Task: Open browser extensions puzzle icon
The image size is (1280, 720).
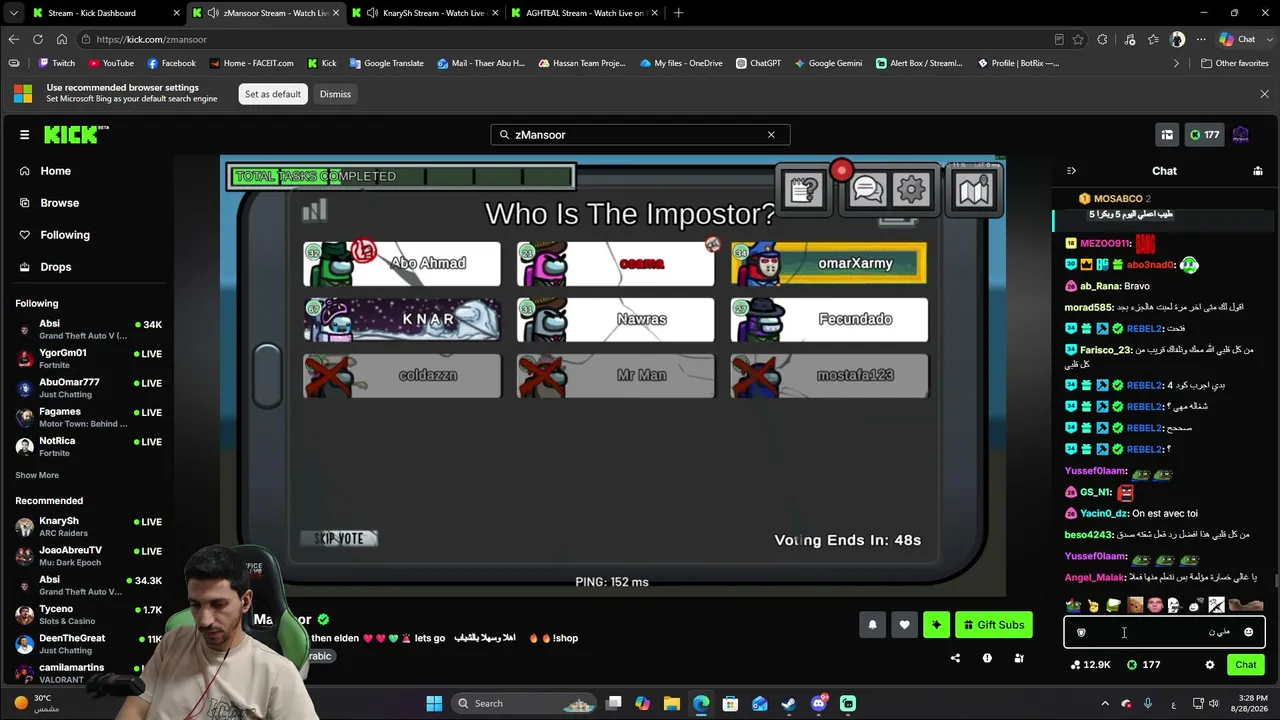Action: click(x=1102, y=39)
